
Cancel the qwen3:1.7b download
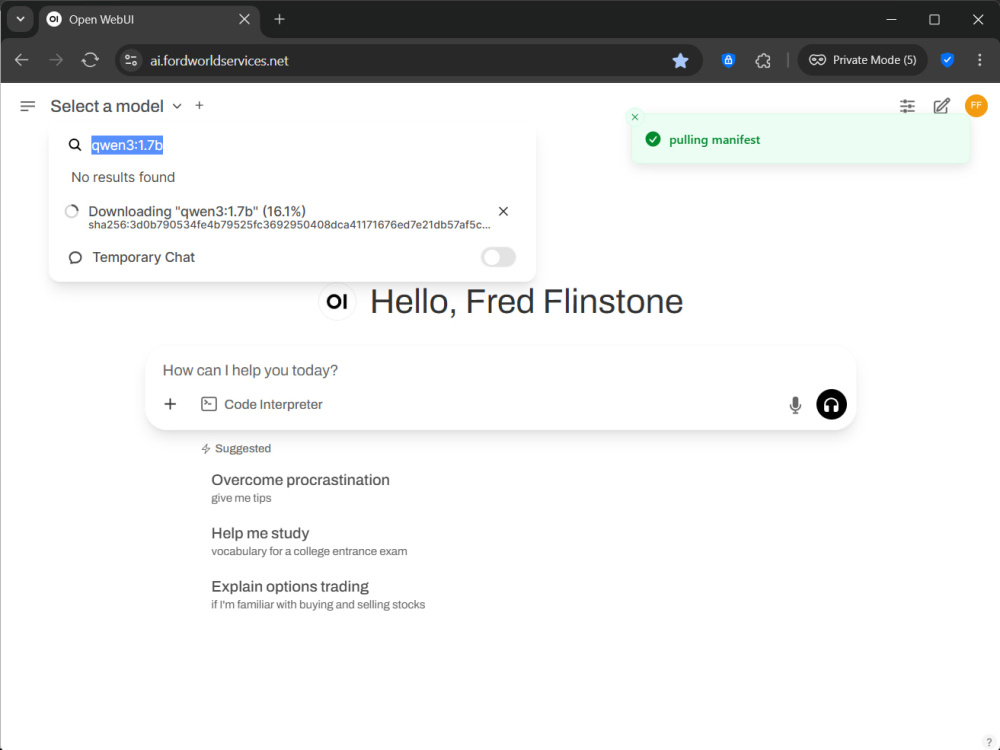coord(503,211)
